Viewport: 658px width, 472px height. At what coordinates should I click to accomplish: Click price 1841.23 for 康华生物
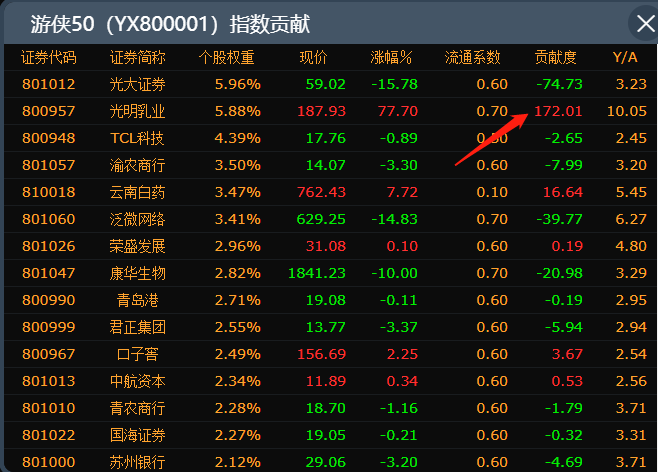click(x=317, y=273)
